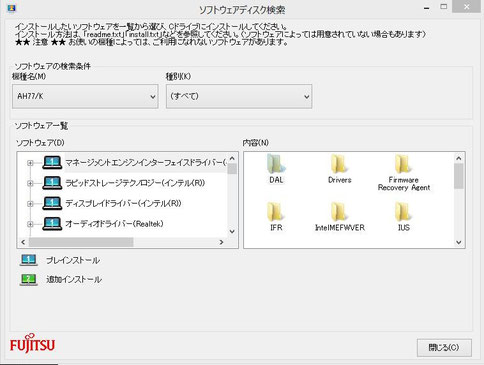Click software list scroll left arrow
The height and width of the screenshot is (365, 484).
(23, 242)
